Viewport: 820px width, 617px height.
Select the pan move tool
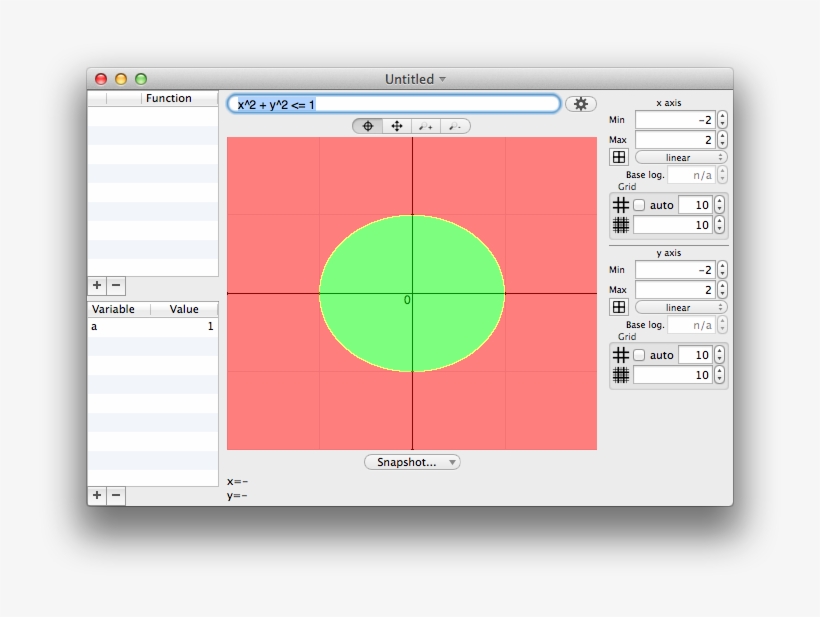tap(397, 126)
